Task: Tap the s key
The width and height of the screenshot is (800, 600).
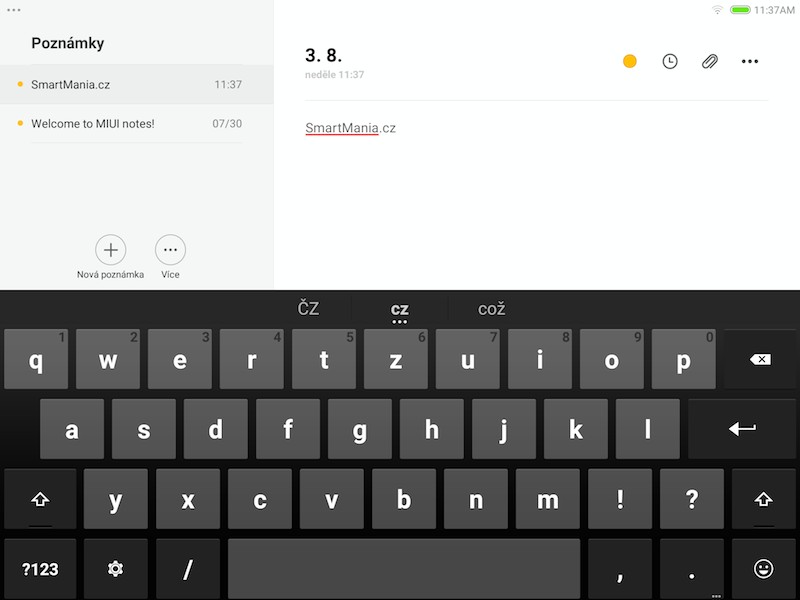Action: coord(144,429)
